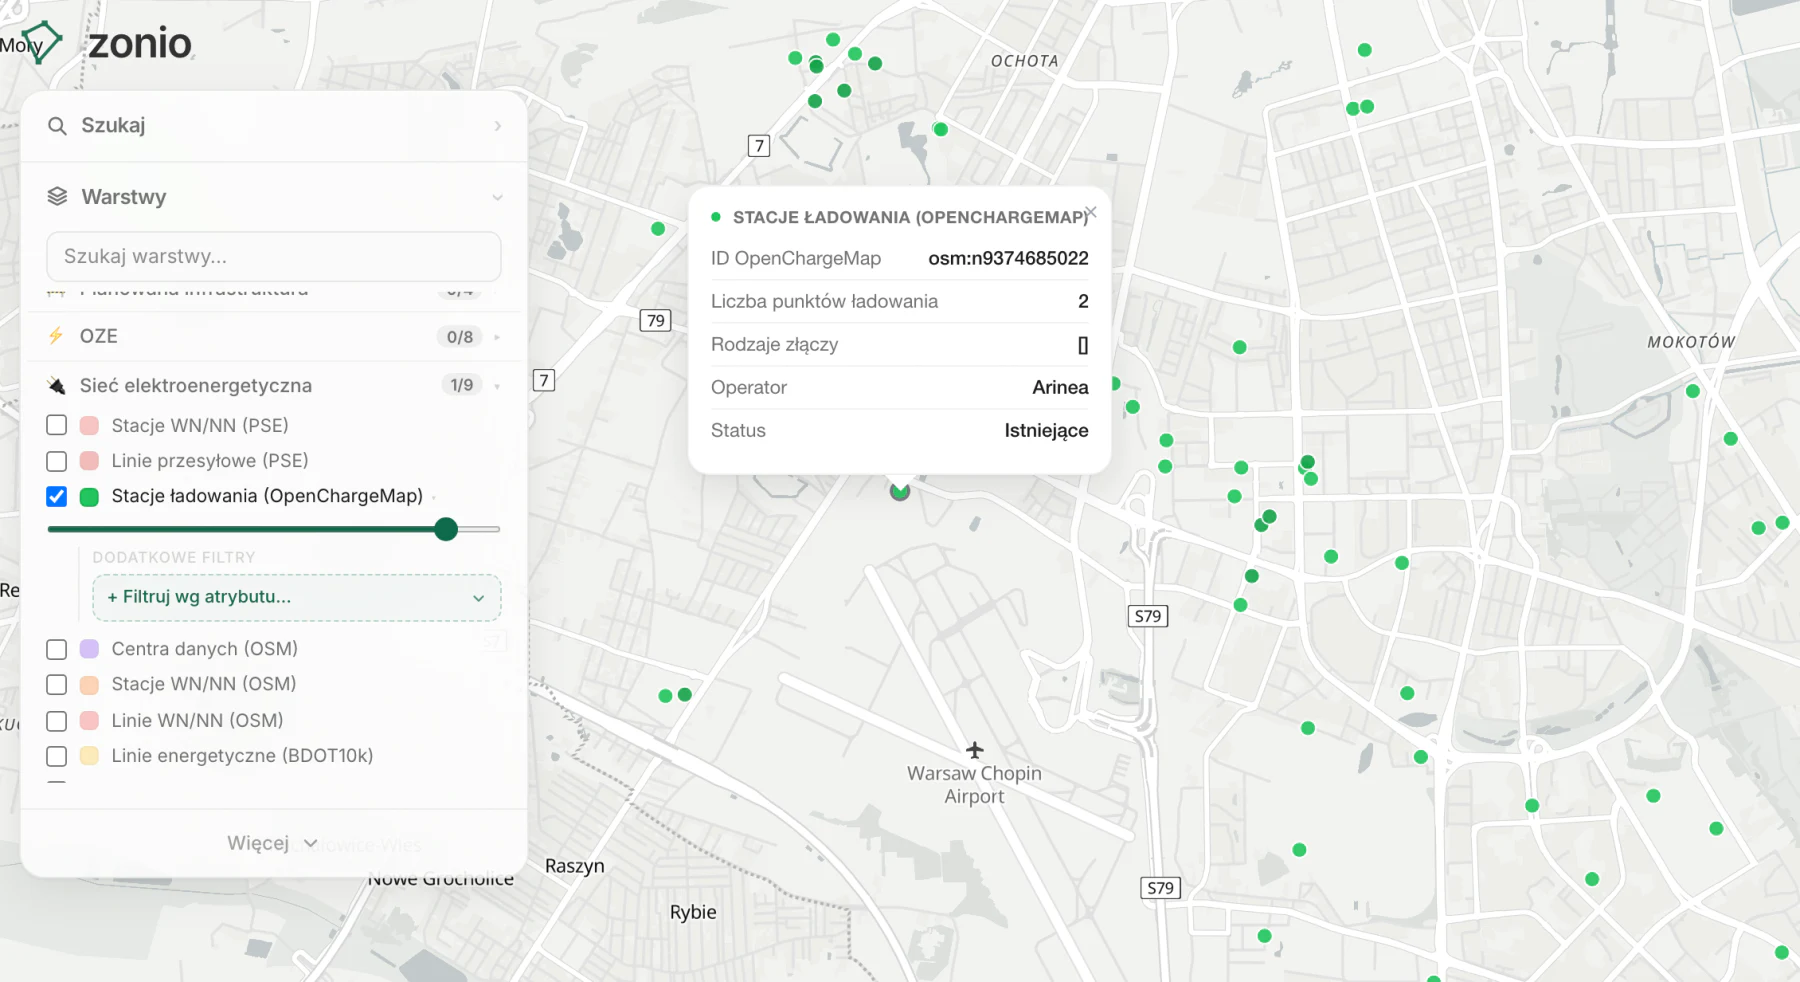Click the green dot in popup header
The image size is (1800, 982).
click(716, 217)
